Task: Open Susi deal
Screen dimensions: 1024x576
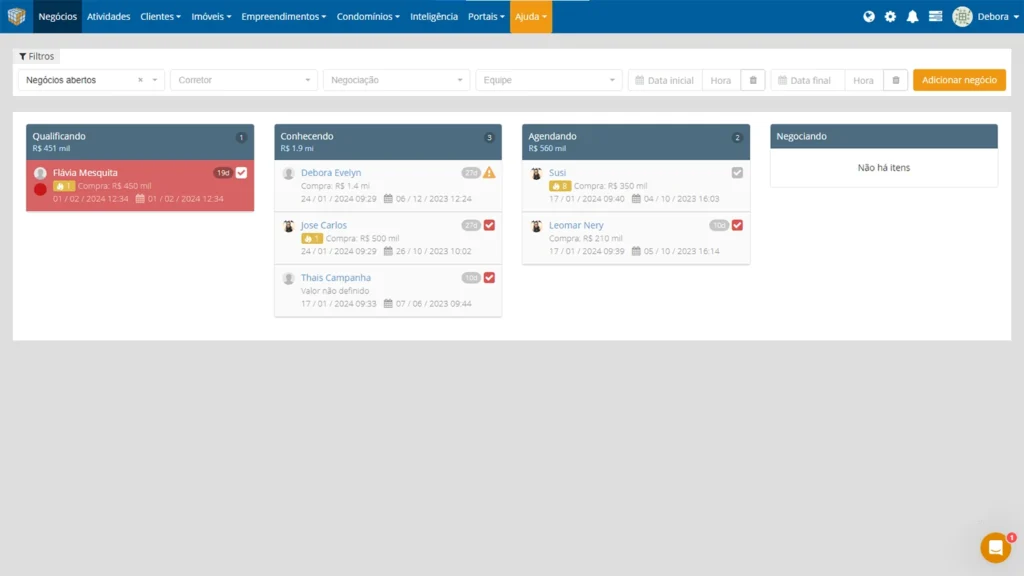Action: 557,172
